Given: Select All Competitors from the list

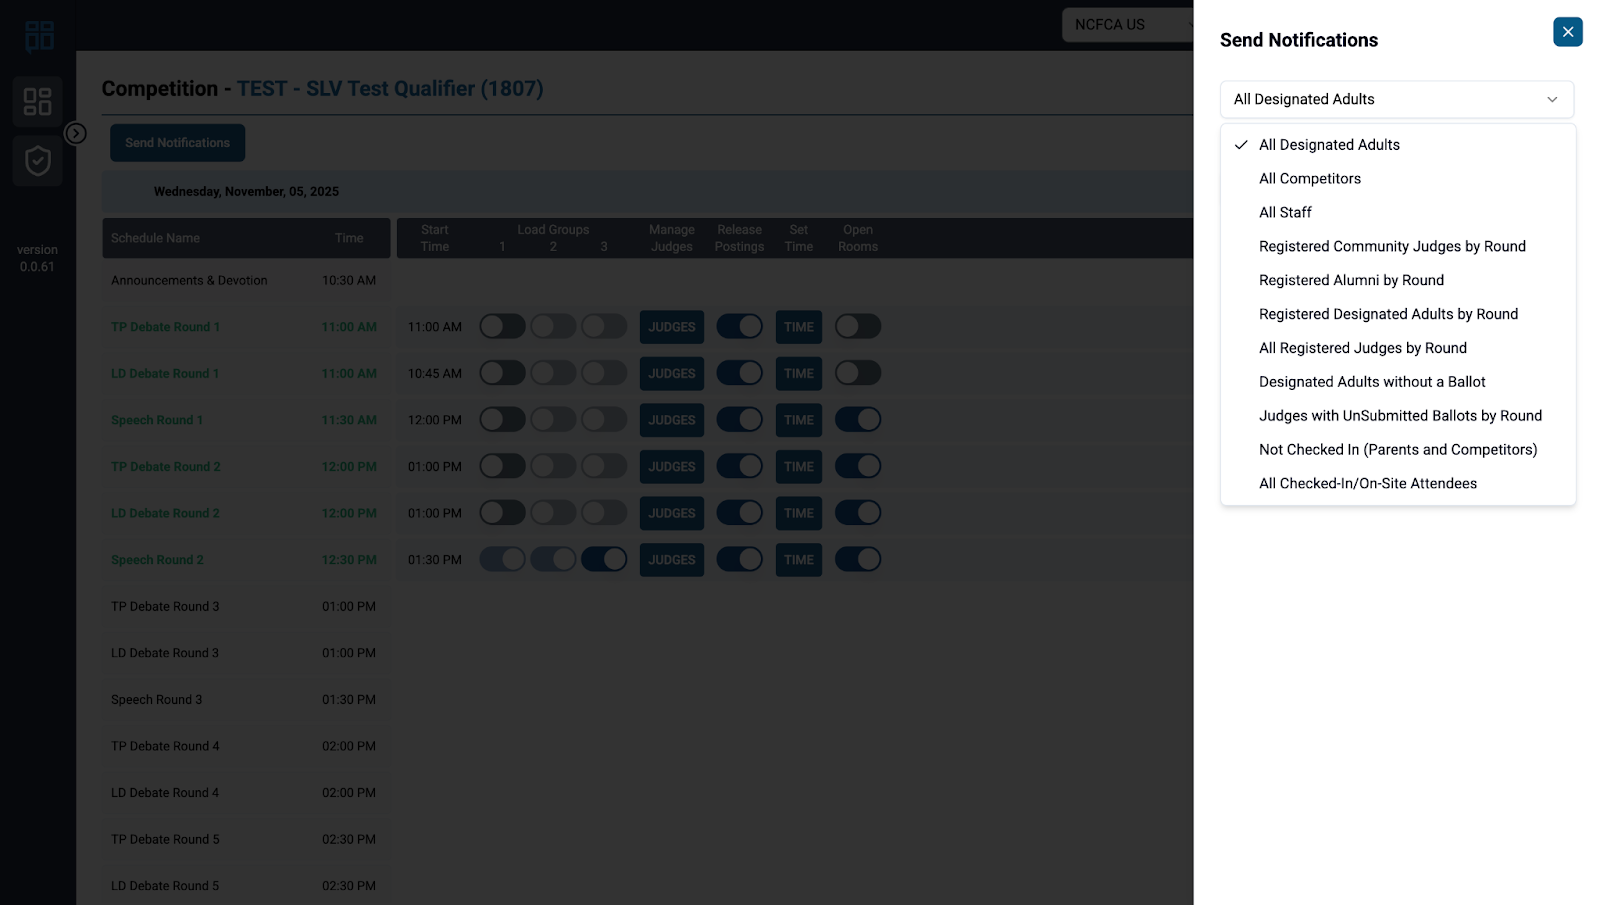Looking at the screenshot, I should pos(1309,179).
